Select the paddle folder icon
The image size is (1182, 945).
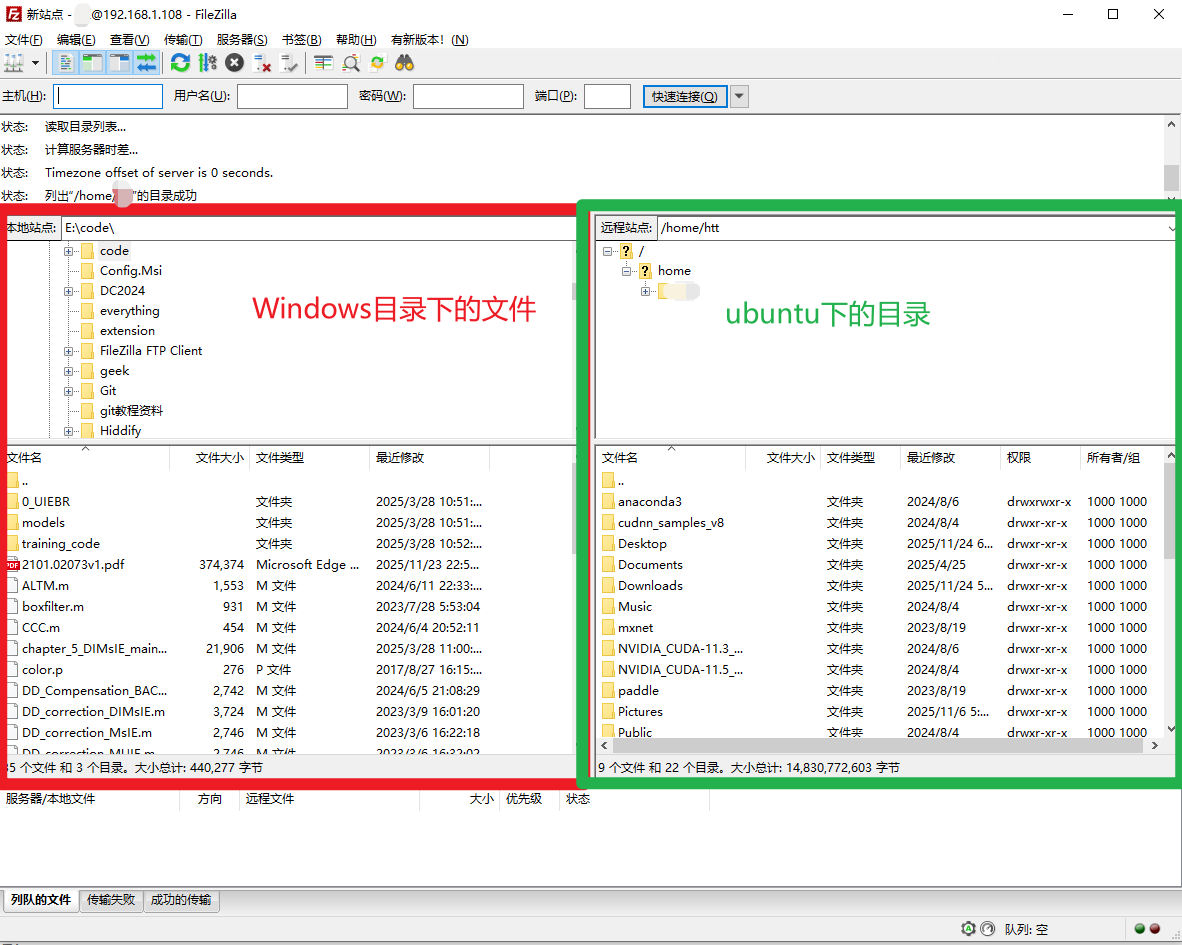click(608, 691)
